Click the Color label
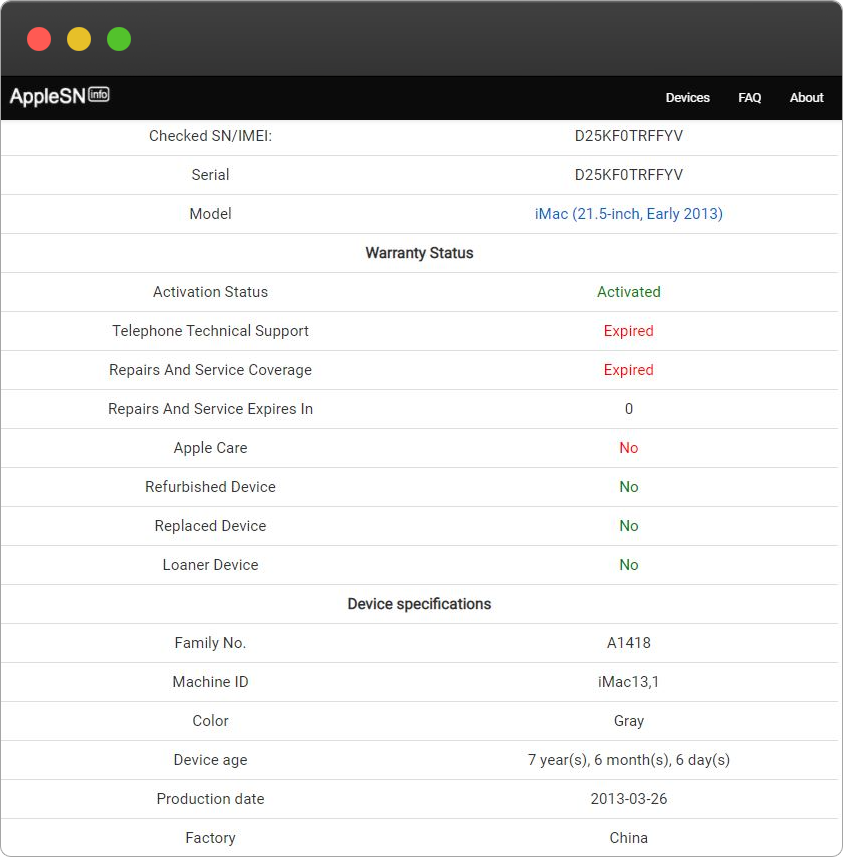 click(x=210, y=721)
